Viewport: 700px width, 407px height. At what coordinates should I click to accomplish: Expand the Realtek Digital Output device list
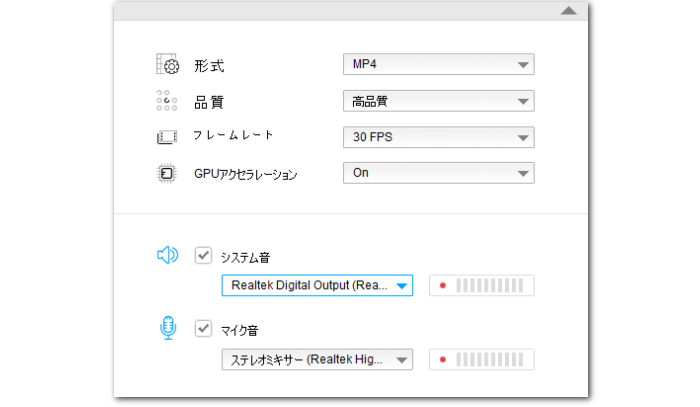(x=401, y=286)
